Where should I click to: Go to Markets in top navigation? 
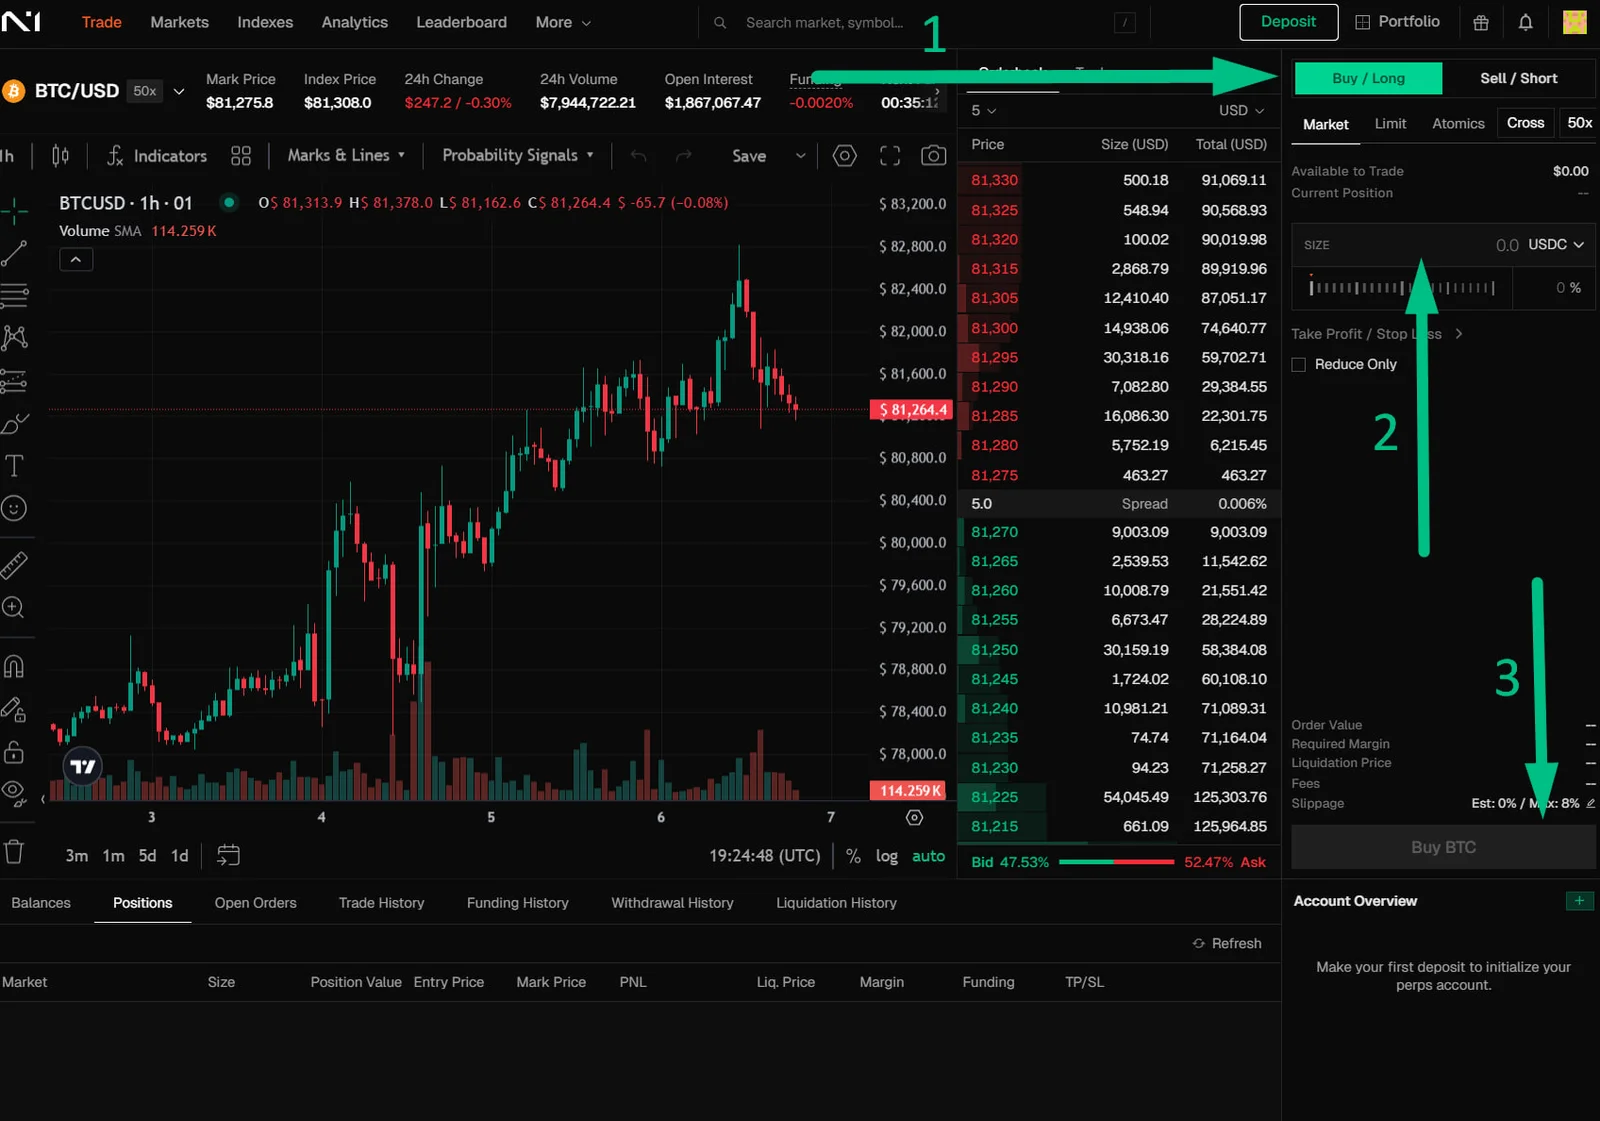[179, 22]
